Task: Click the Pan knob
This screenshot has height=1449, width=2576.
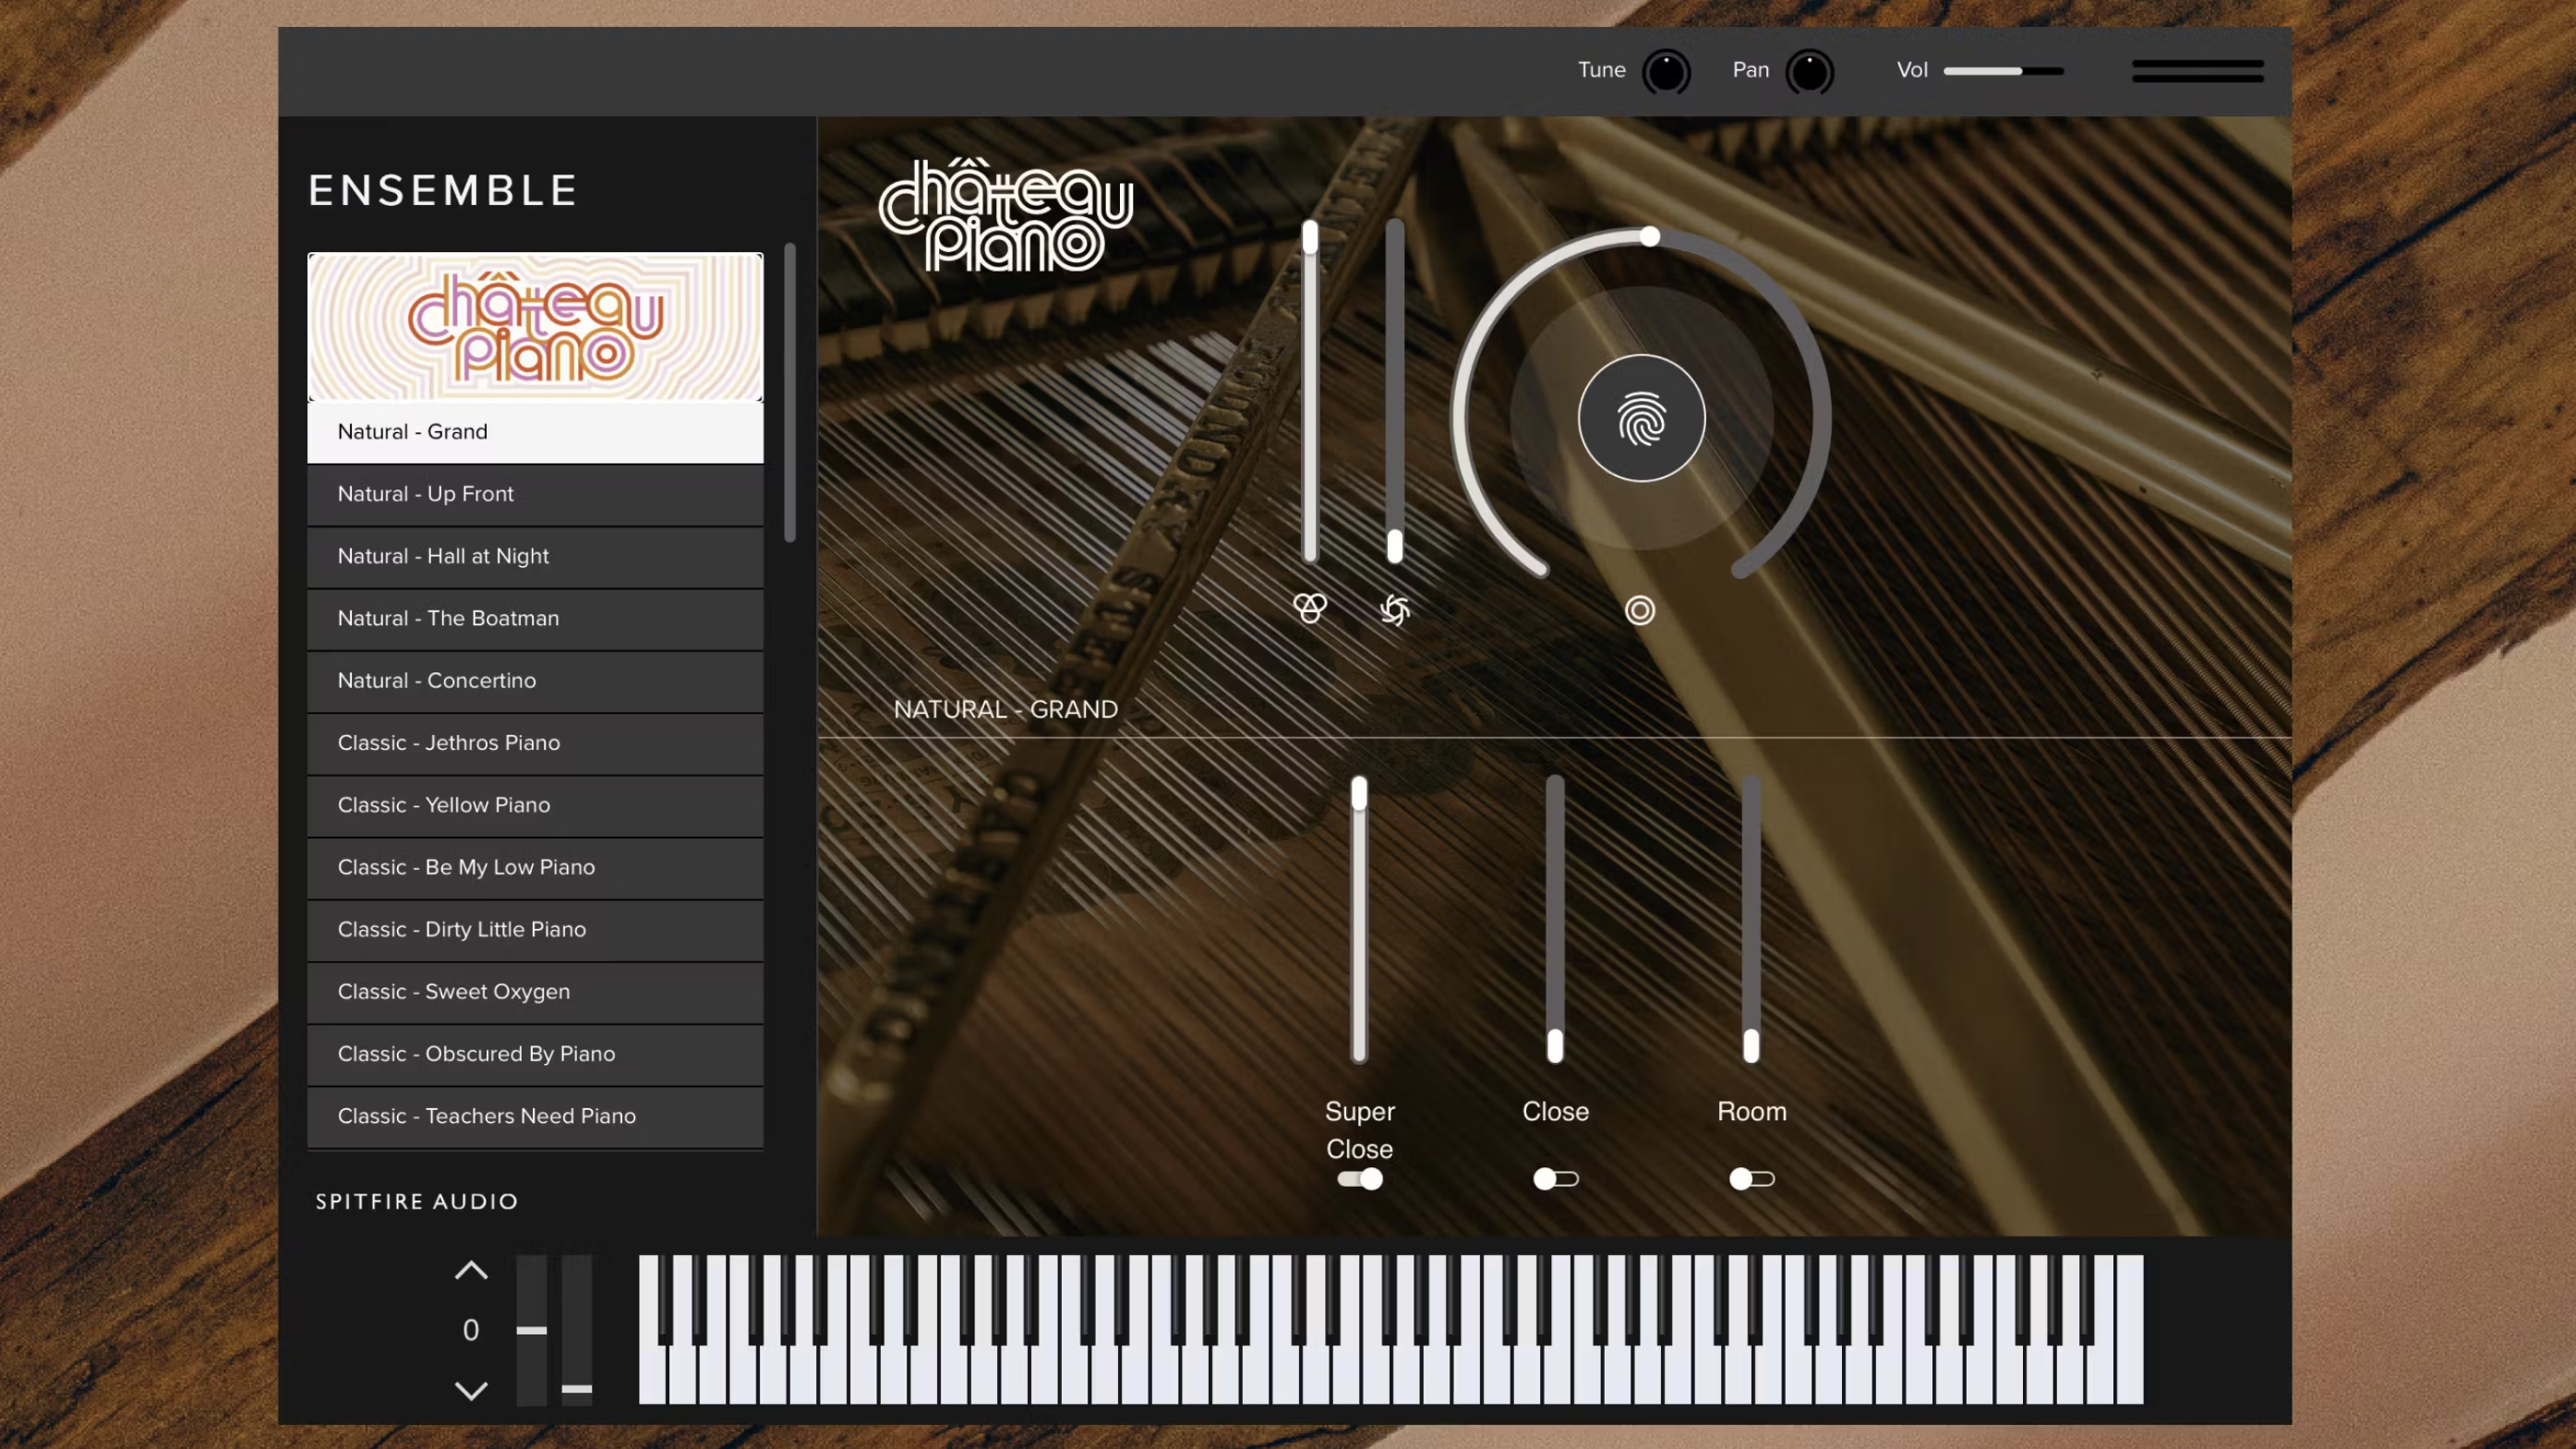Action: pos(1809,72)
